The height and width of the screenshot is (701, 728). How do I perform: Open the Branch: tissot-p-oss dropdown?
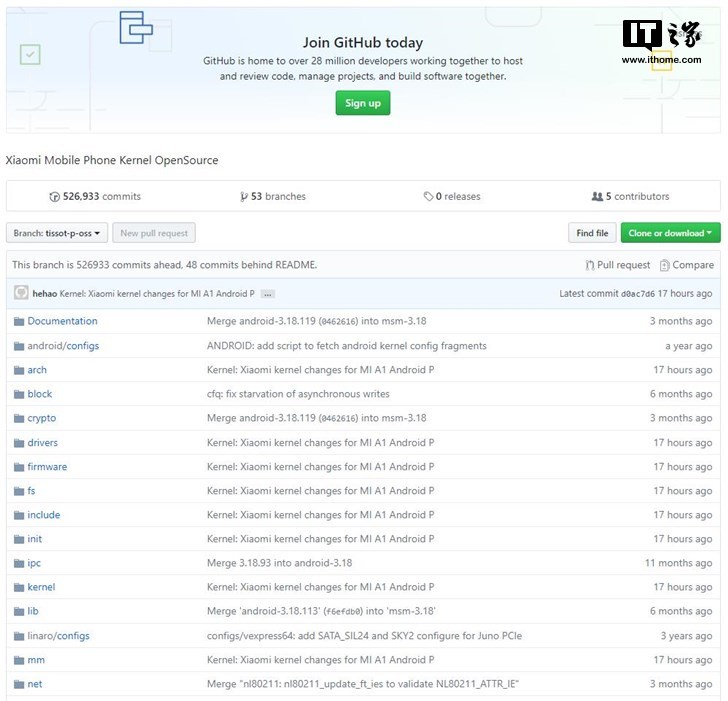tap(57, 233)
